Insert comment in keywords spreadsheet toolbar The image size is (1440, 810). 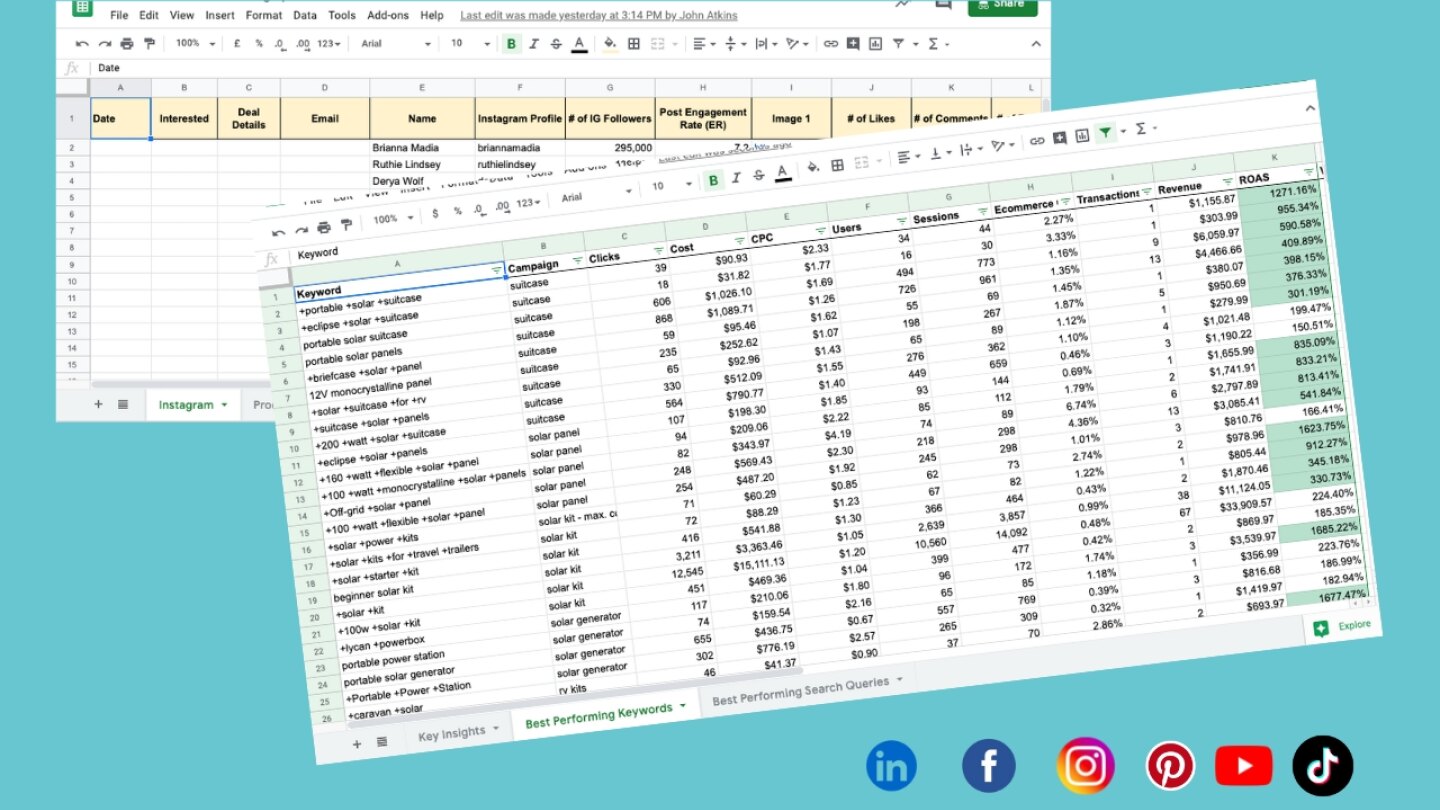point(1060,138)
